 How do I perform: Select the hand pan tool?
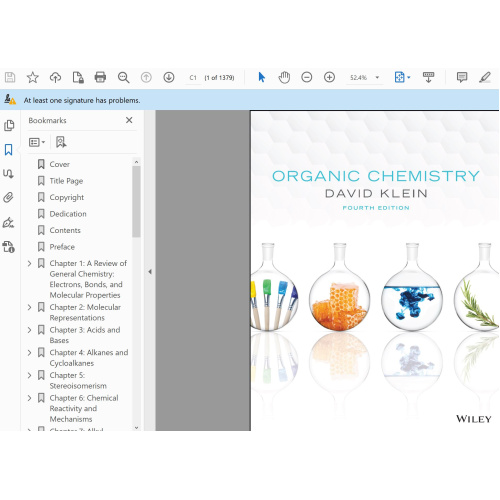point(284,77)
